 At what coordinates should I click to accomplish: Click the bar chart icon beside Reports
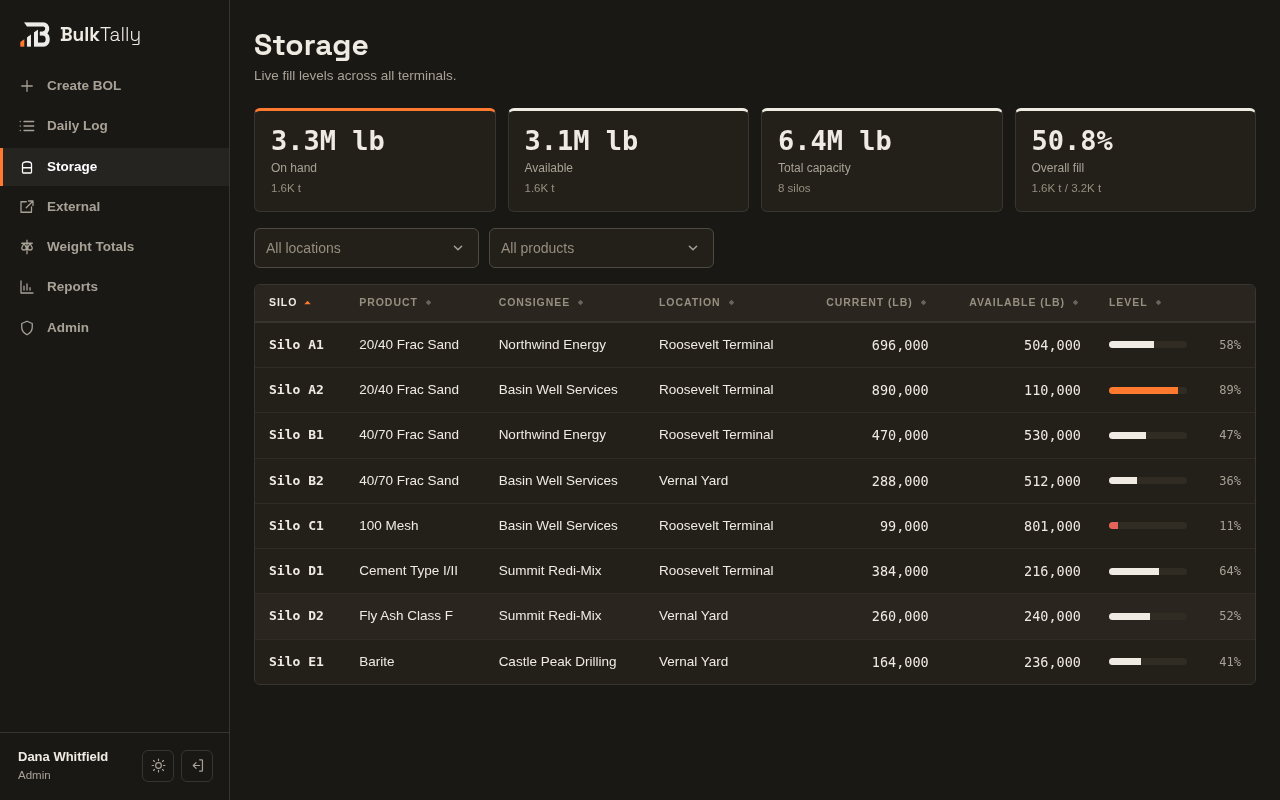pos(27,287)
